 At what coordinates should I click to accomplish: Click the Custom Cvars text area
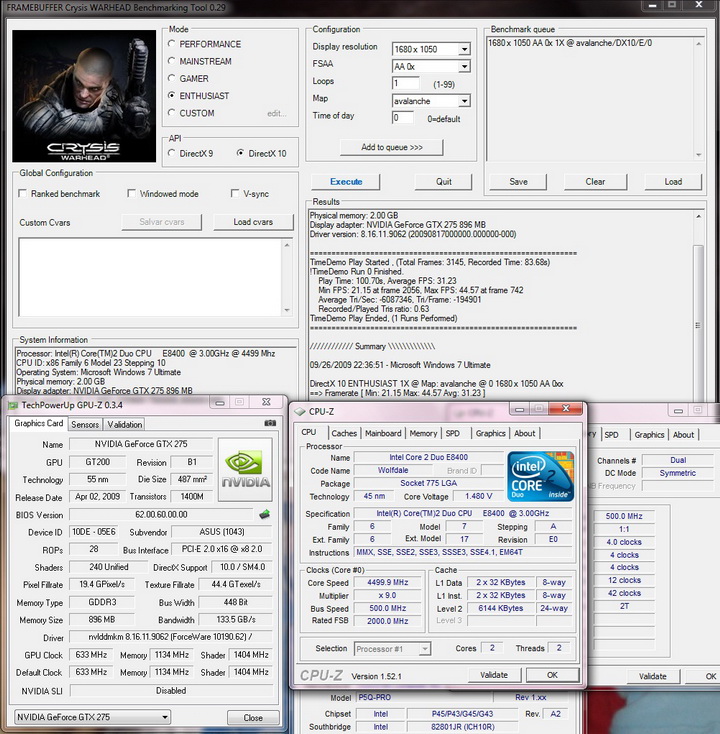pyautogui.click(x=150, y=277)
